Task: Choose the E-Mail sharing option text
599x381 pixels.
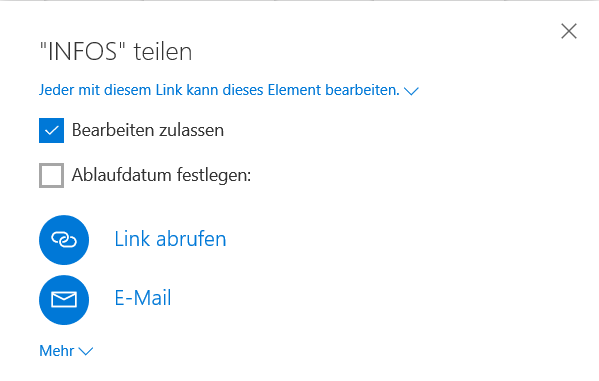Action: (143, 298)
